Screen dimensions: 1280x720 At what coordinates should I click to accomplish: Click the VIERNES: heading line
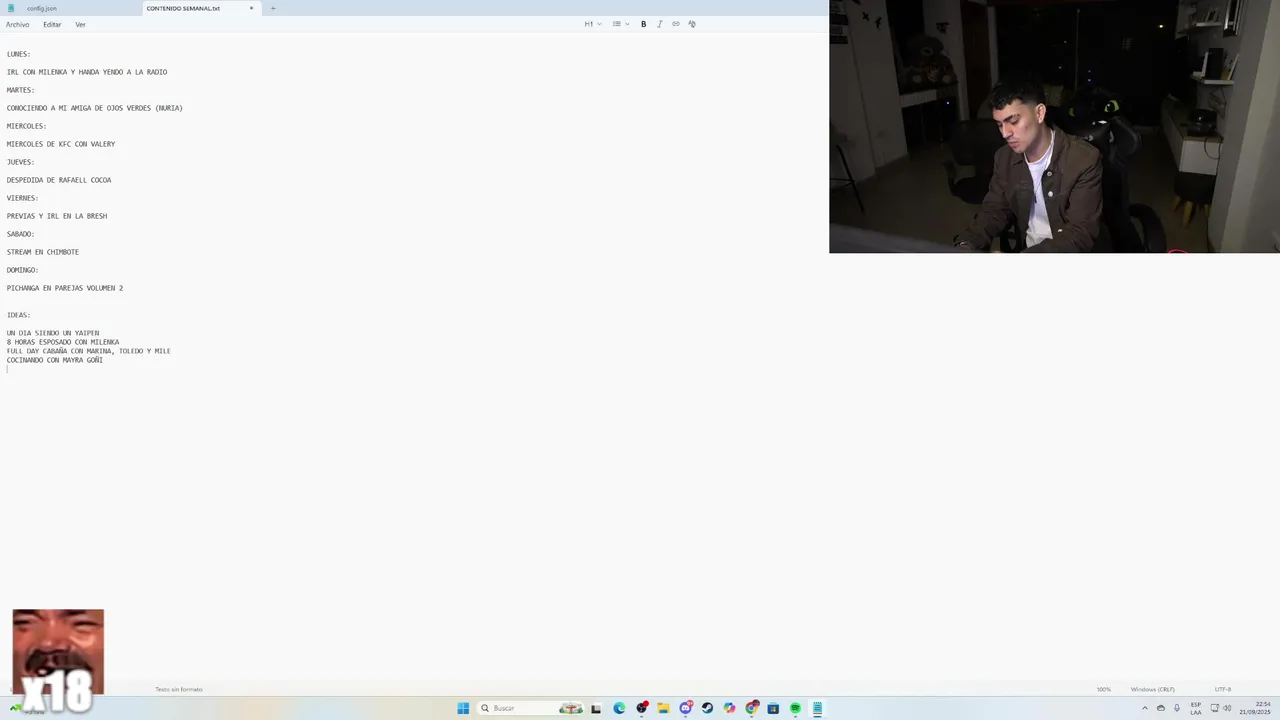pos(23,198)
